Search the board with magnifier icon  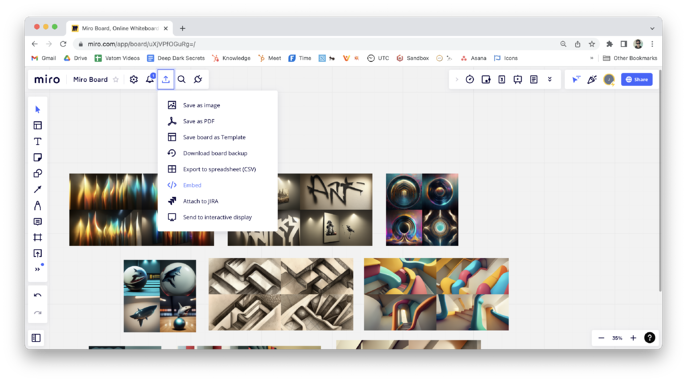[181, 79]
